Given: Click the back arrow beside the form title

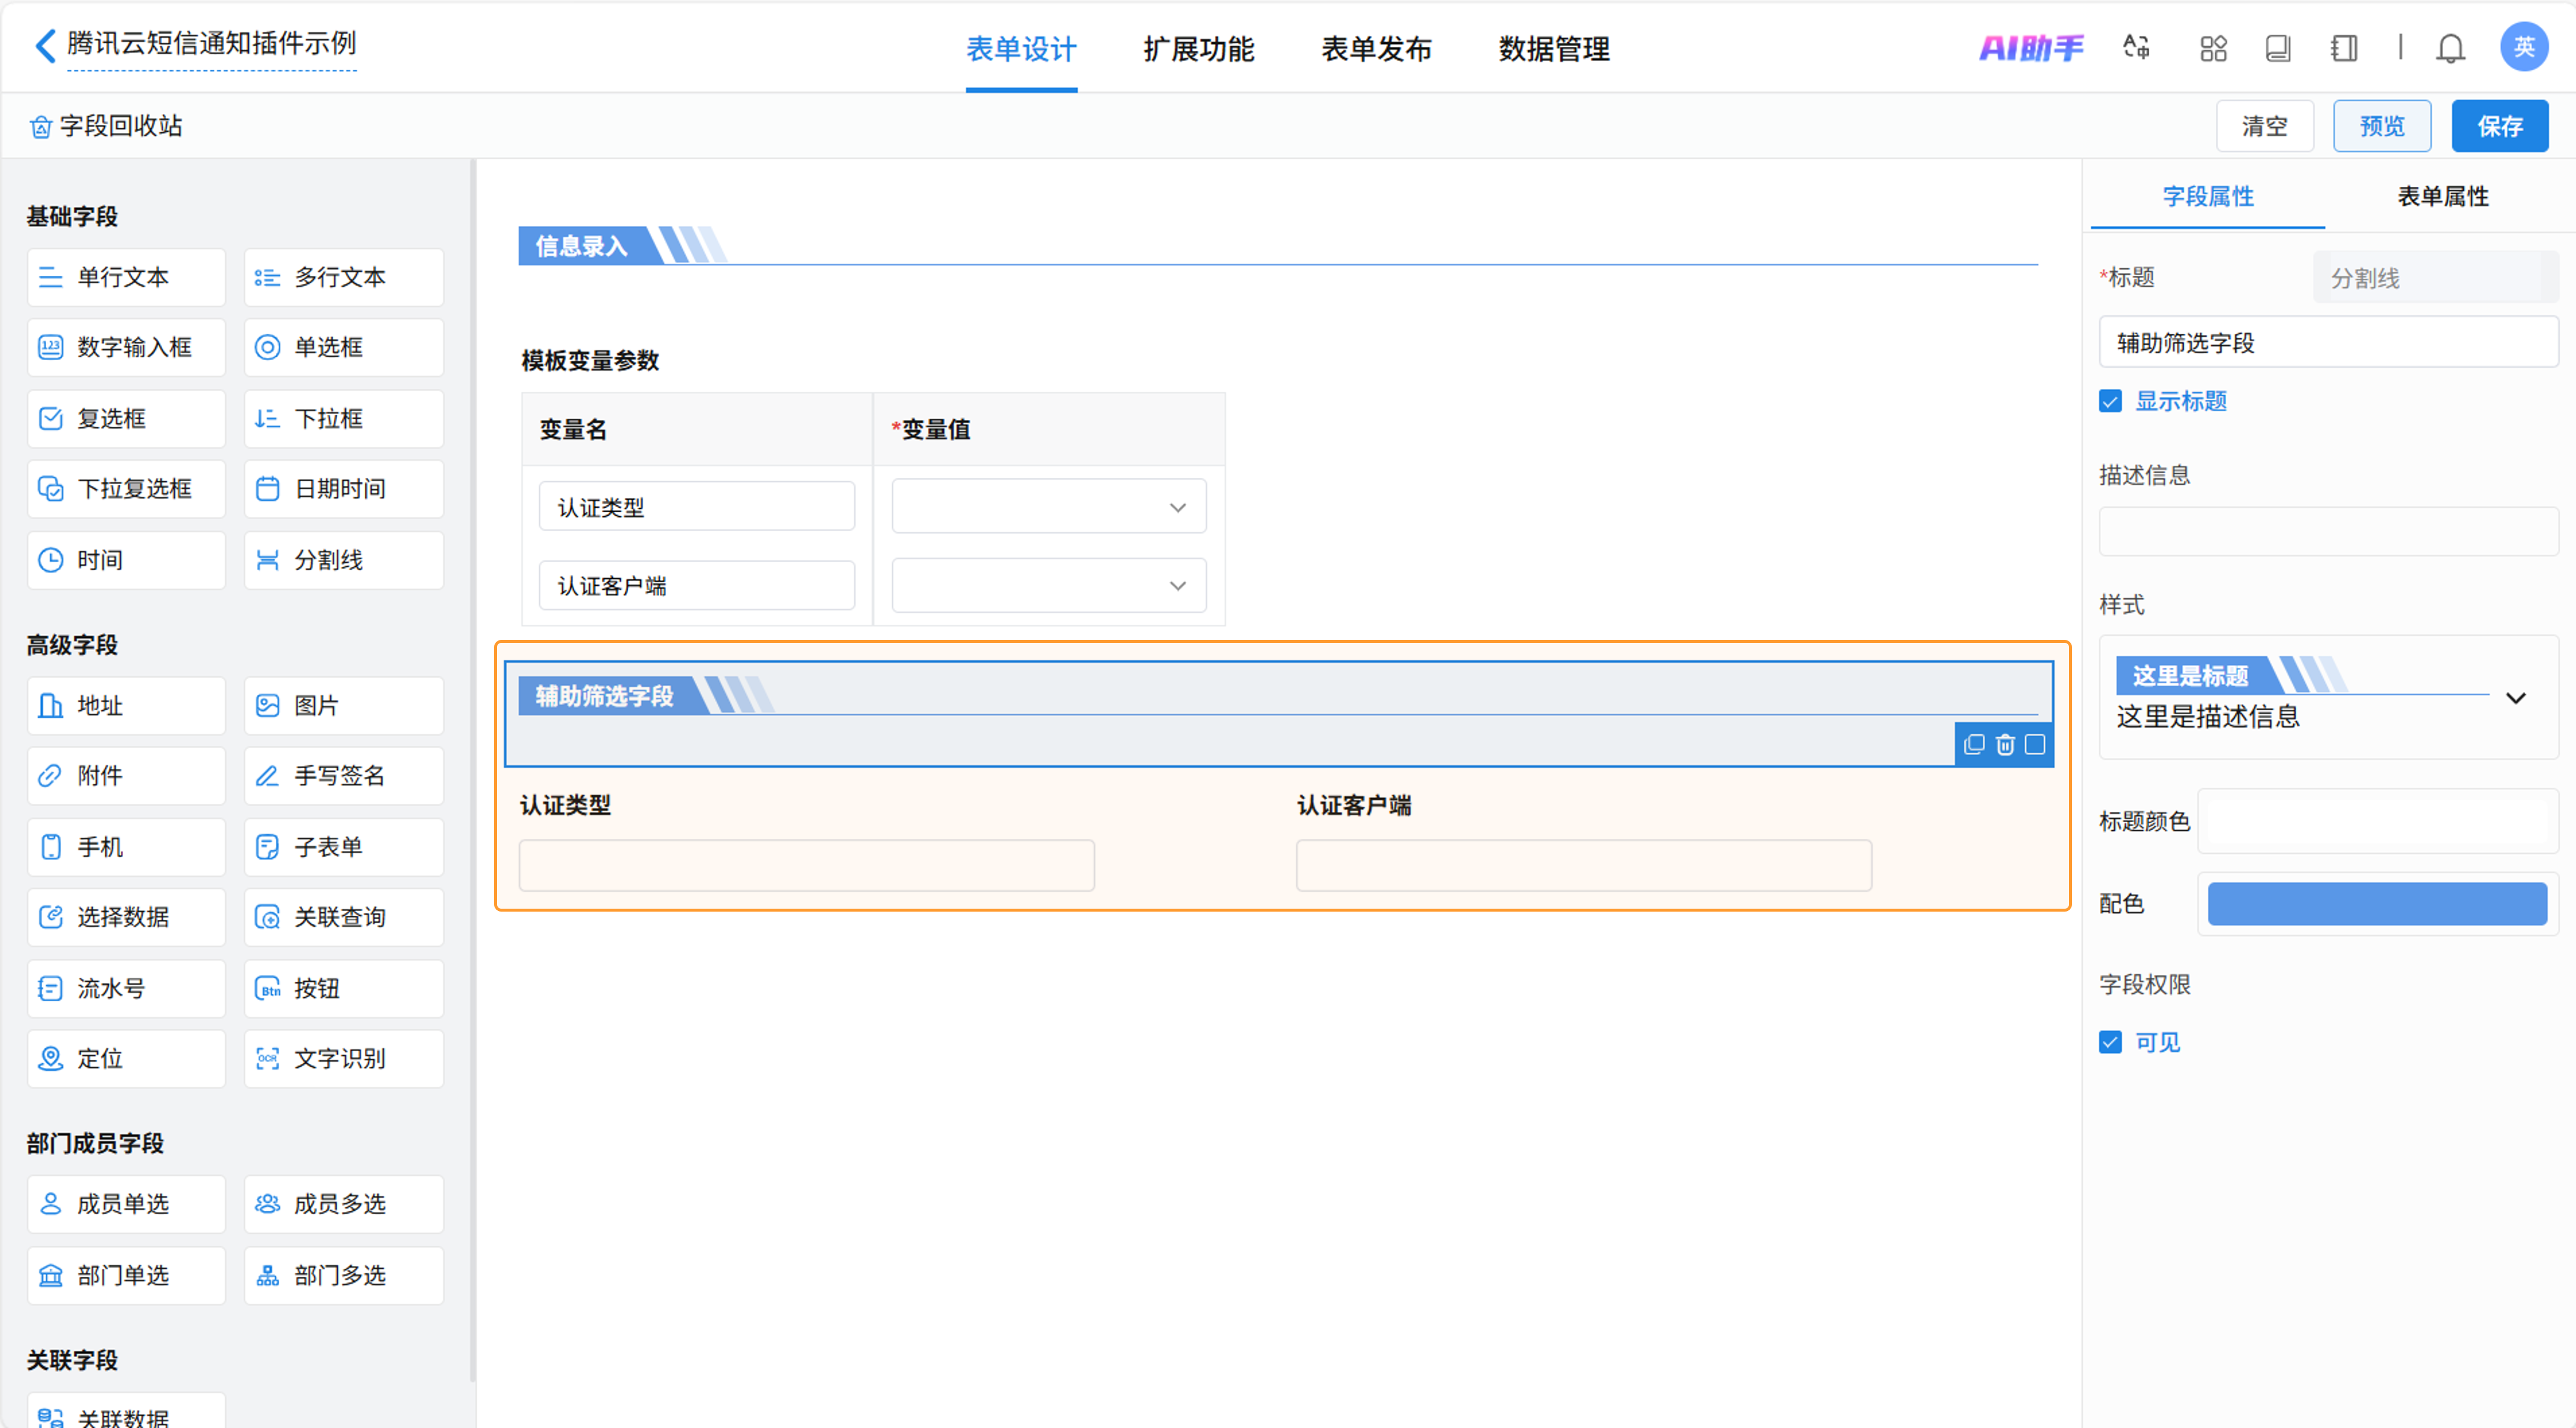Looking at the screenshot, I should point(45,45).
